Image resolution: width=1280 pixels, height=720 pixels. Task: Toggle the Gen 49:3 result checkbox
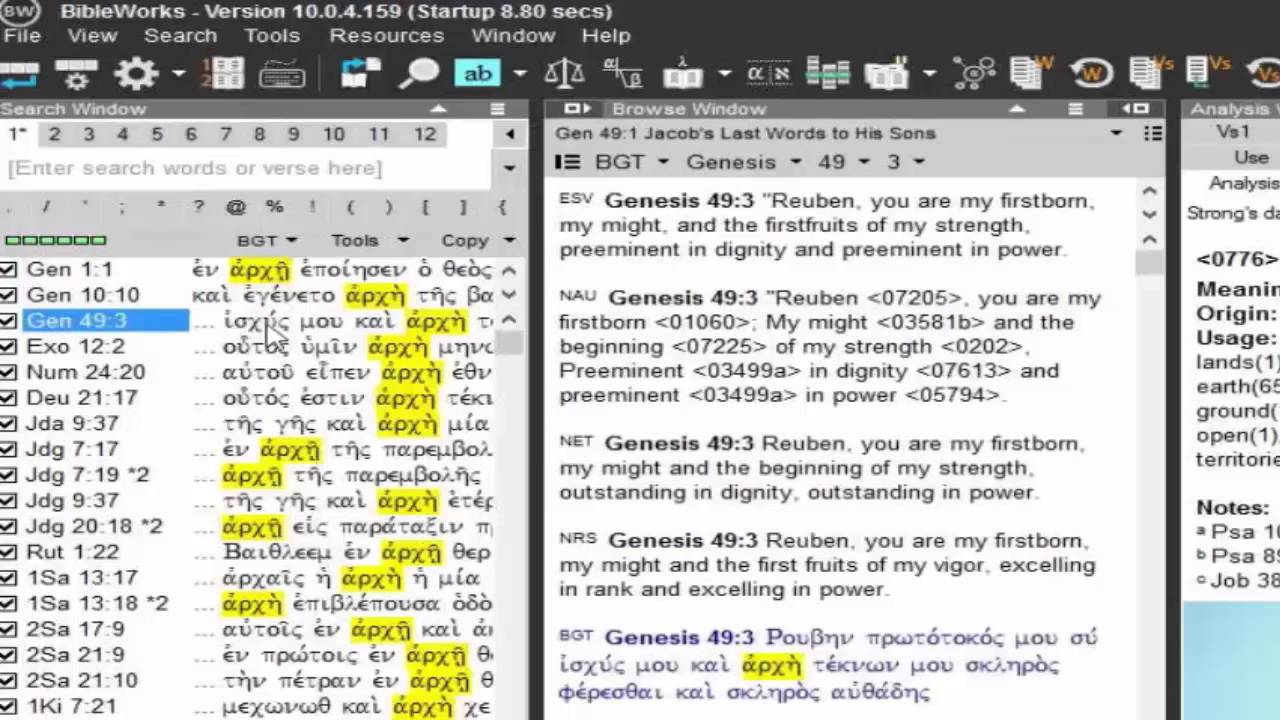[8, 321]
